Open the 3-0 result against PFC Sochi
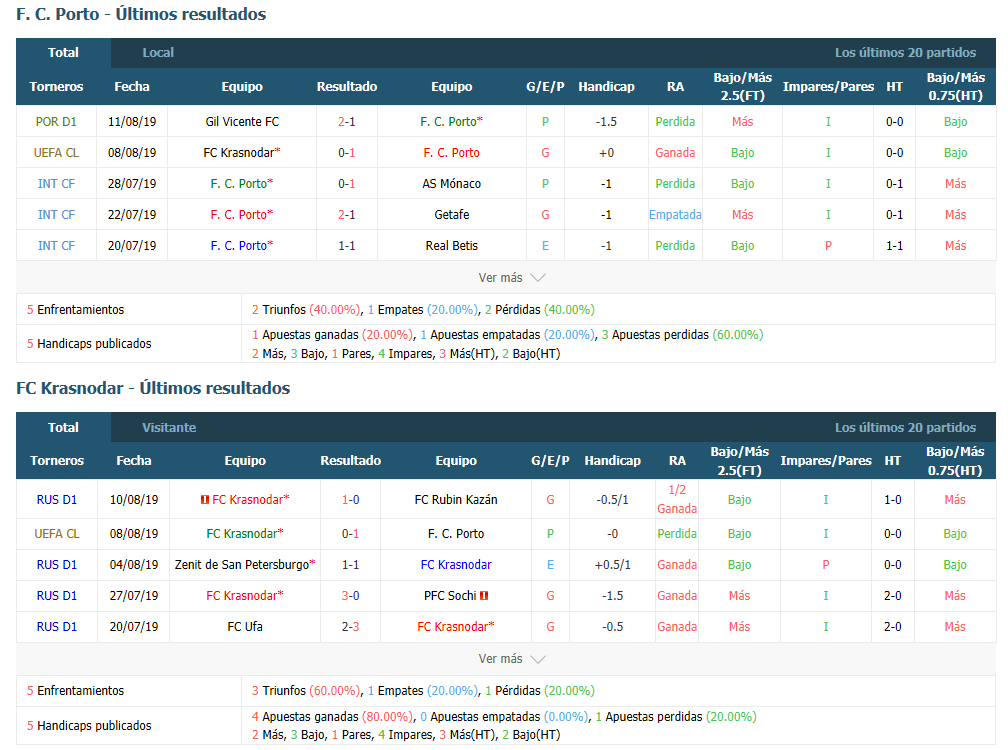 pos(350,596)
